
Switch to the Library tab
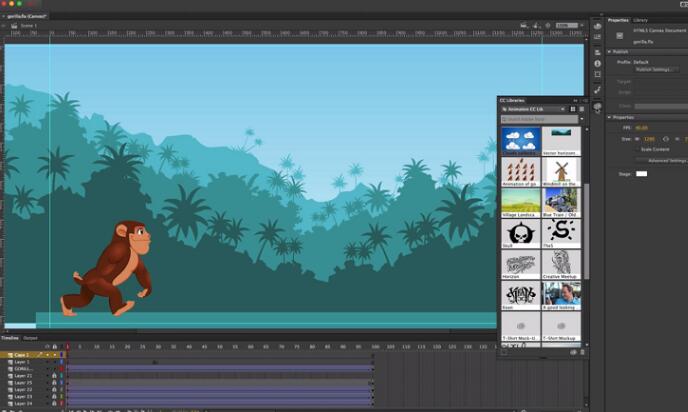[x=640, y=20]
